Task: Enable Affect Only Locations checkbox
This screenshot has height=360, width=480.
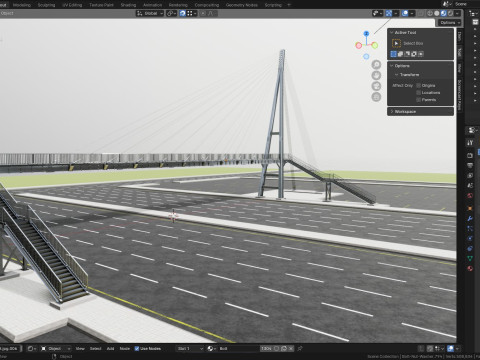Action: pyautogui.click(x=418, y=93)
